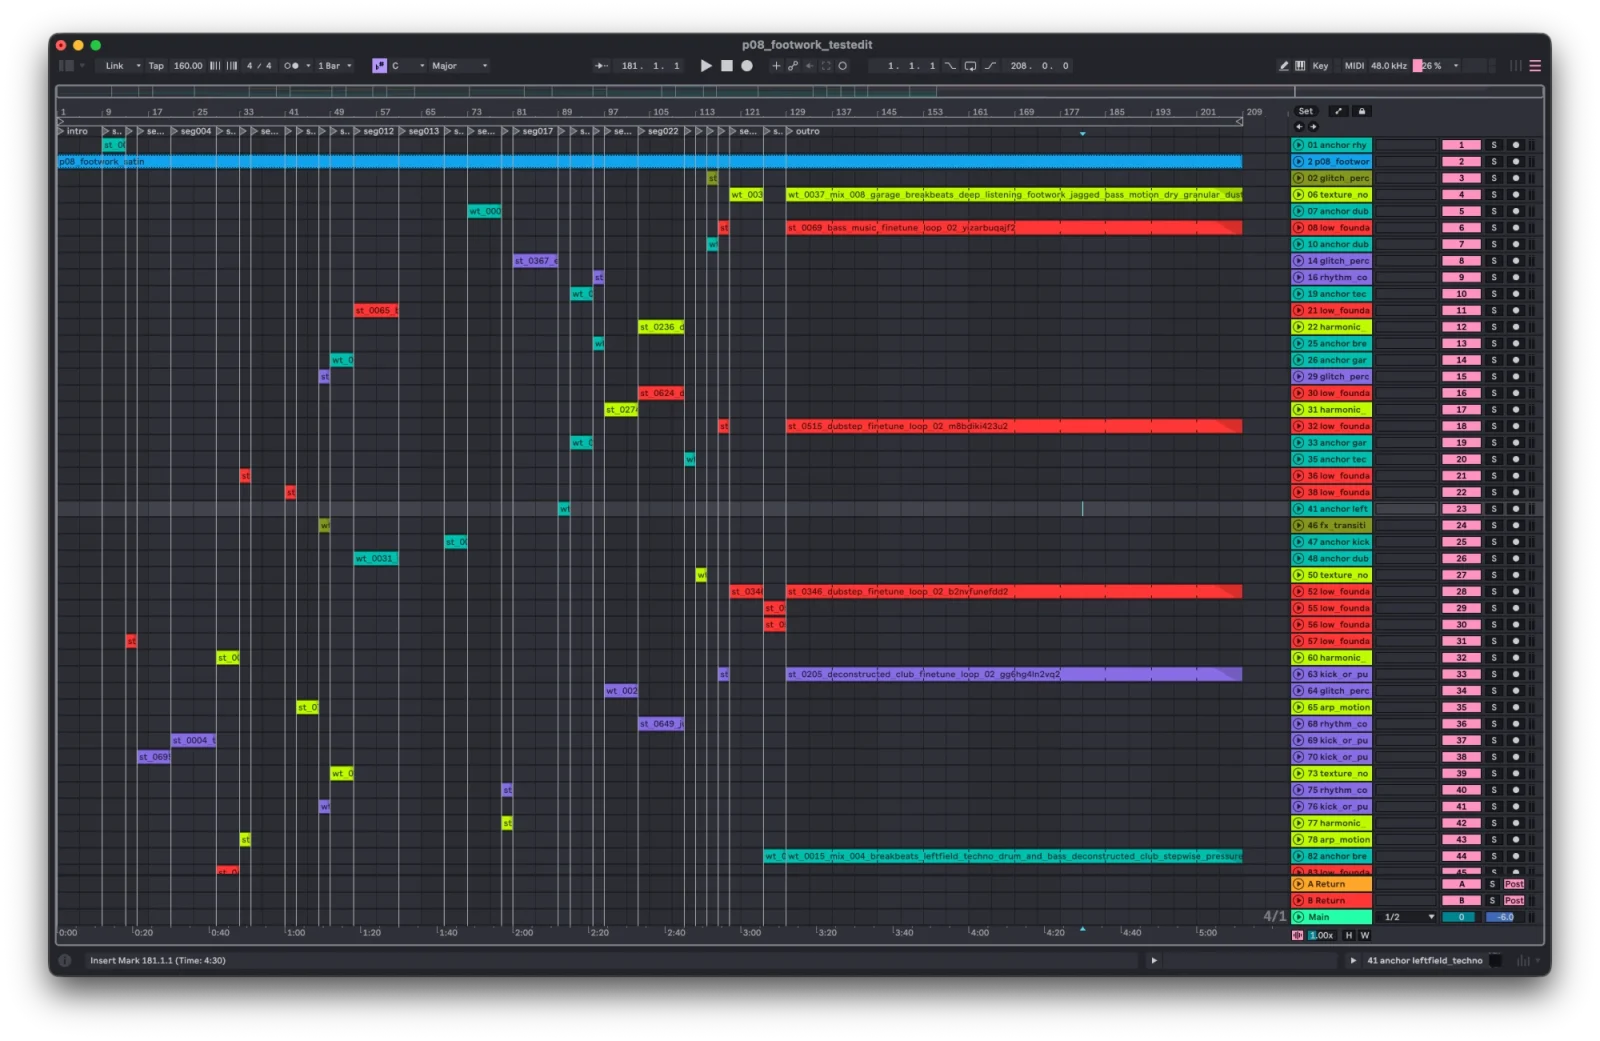Viewport: 1600px width, 1041px height.
Task: Solo the 06 texture_no track
Action: point(1494,195)
